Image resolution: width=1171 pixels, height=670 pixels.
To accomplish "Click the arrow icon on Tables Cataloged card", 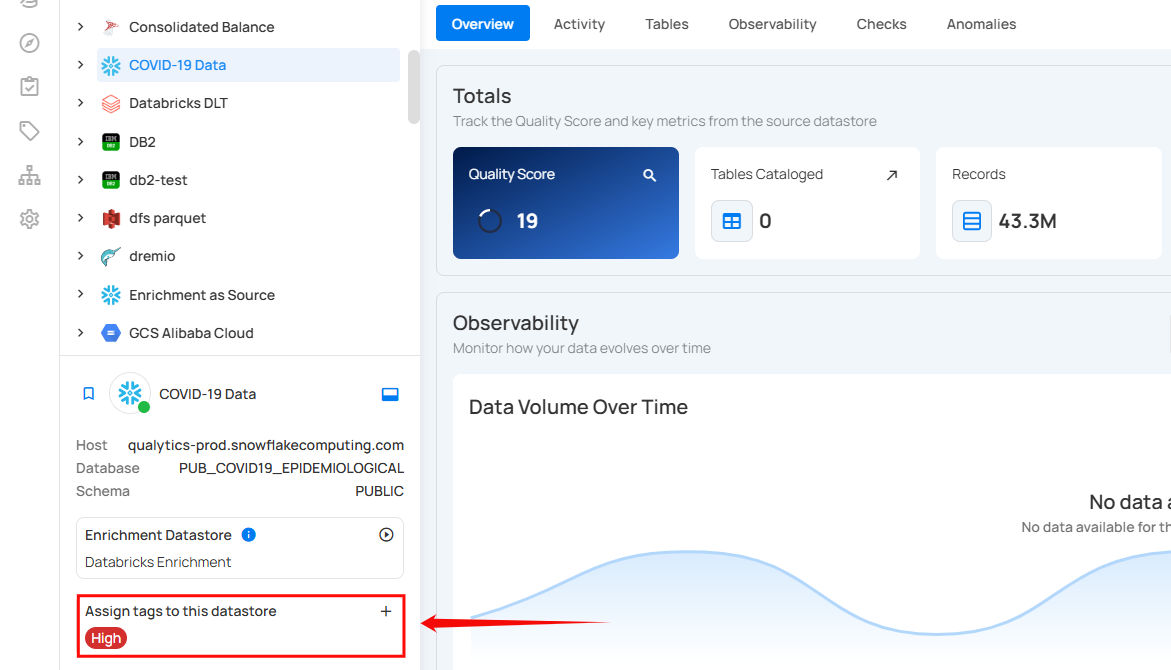I will coord(892,175).
